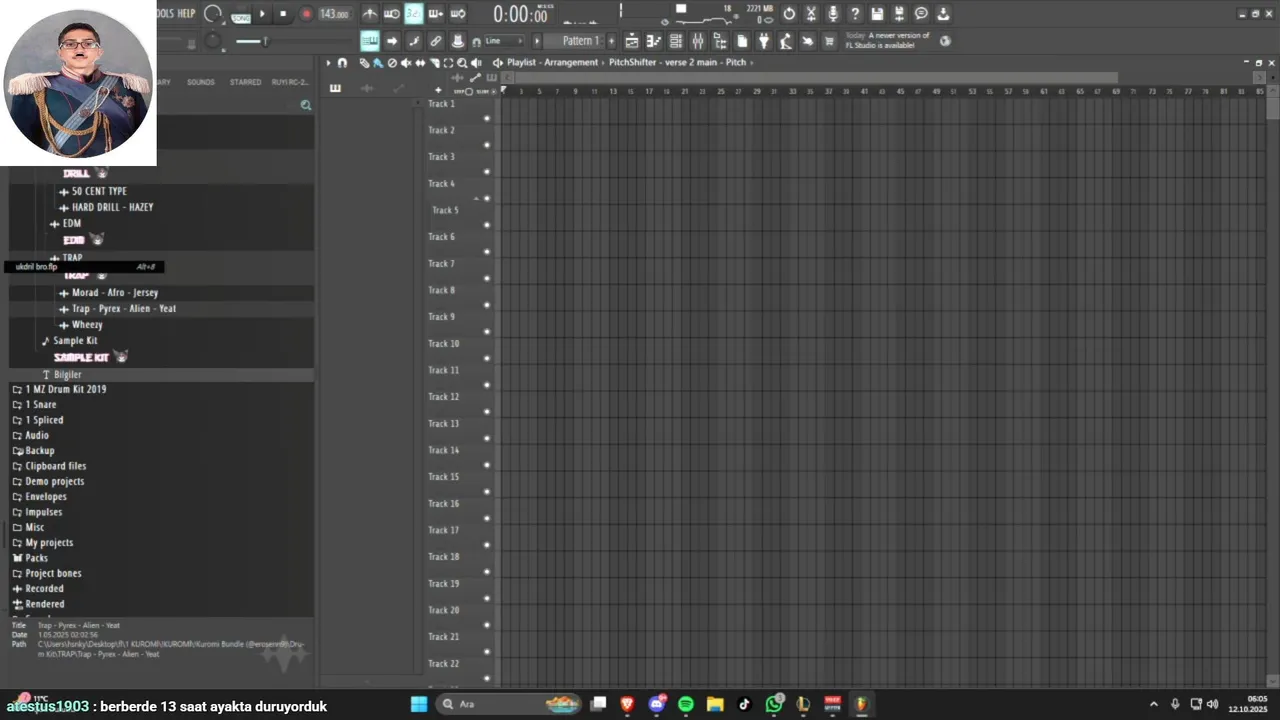Expand the EDM folder
The width and height of the screenshot is (1280, 720).
pyautogui.click(x=71, y=223)
